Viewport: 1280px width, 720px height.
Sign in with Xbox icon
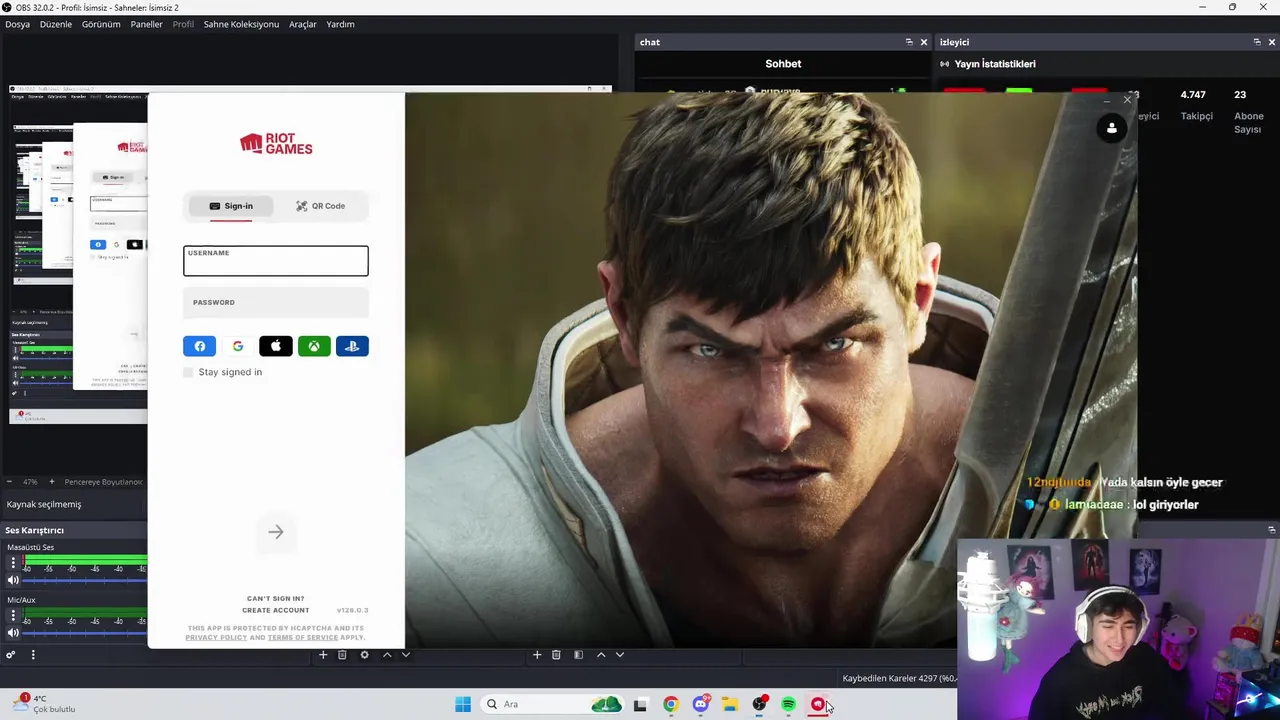[x=314, y=346]
